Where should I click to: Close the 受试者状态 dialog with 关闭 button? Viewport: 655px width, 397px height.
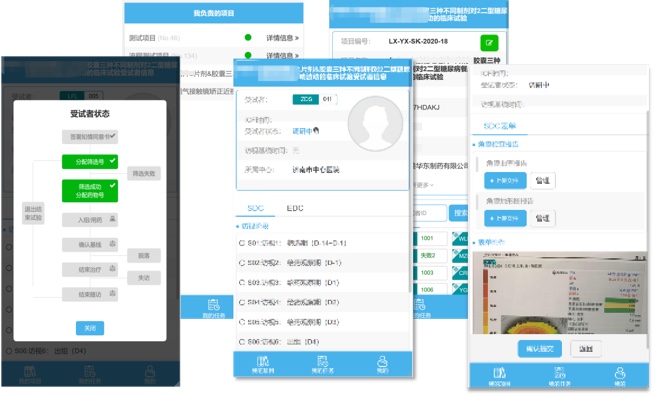pyautogui.click(x=90, y=328)
